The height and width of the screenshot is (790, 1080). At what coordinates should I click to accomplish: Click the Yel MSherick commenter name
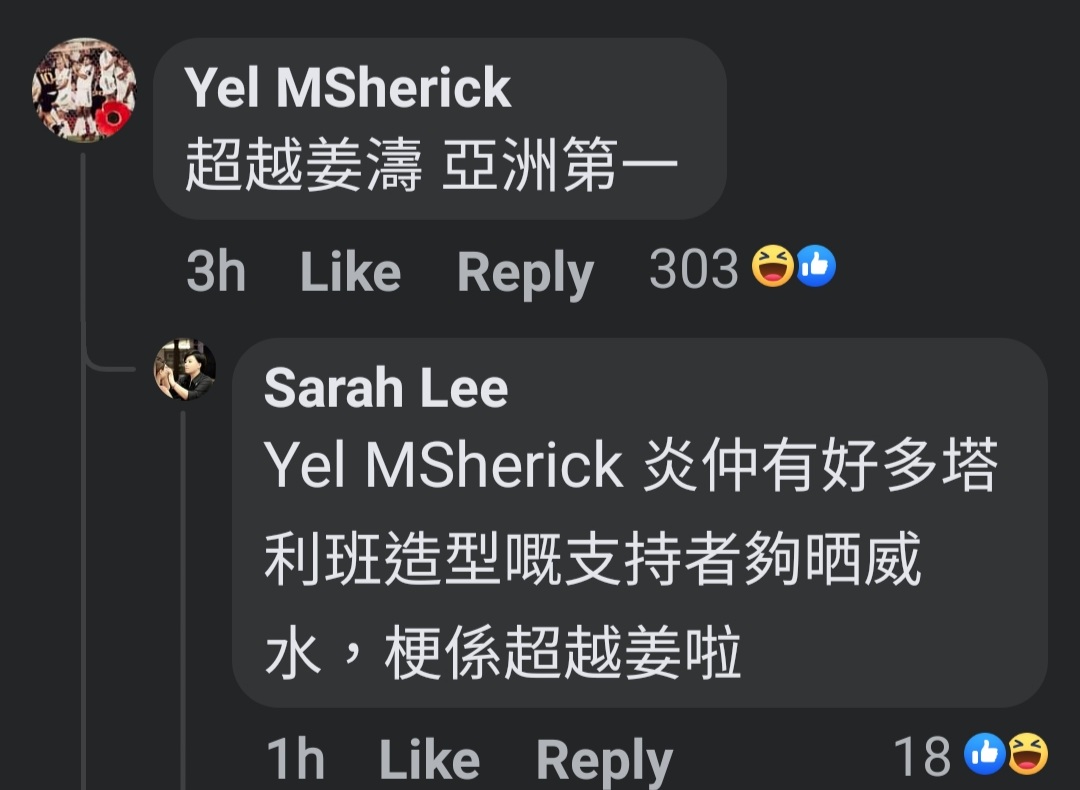coord(347,87)
